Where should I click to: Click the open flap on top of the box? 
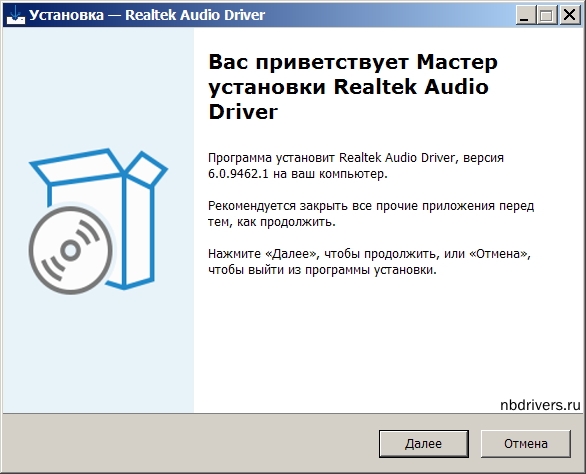click(x=77, y=166)
